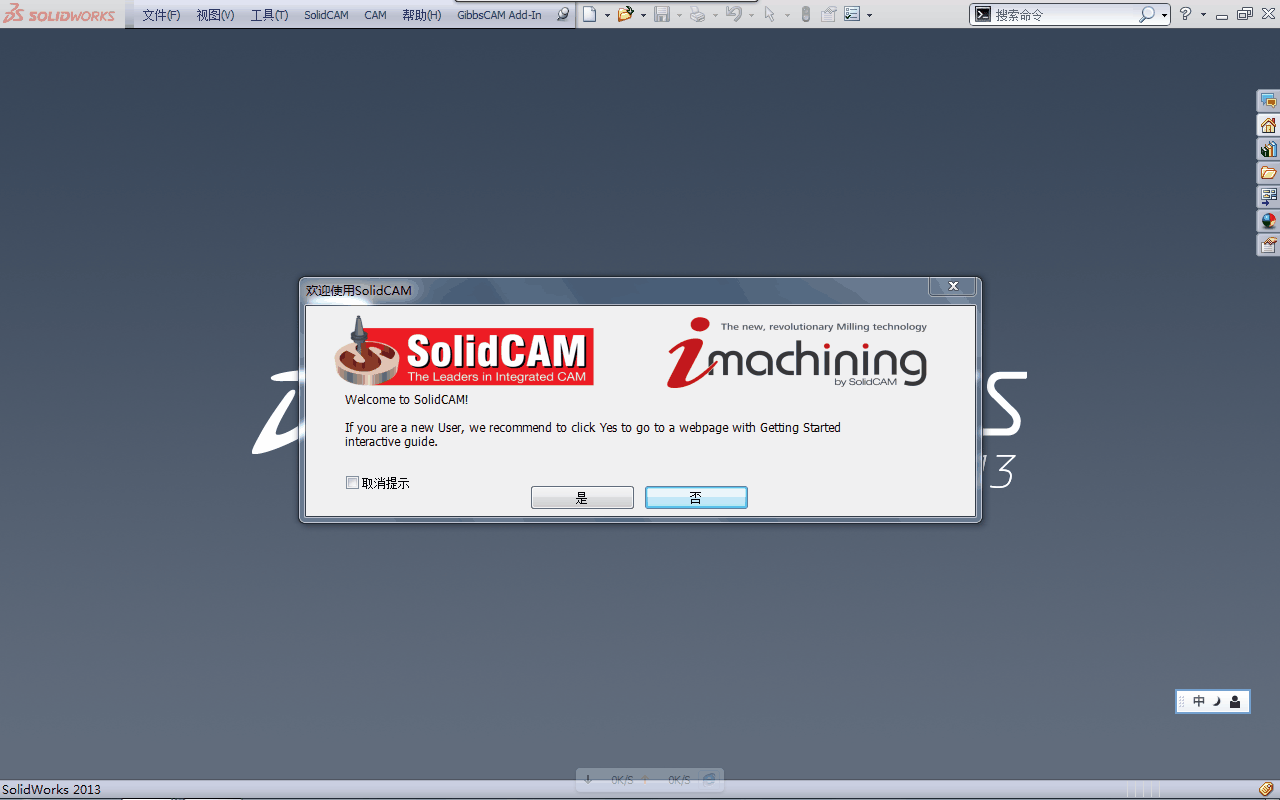Click the Select cursor icon

tap(769, 14)
